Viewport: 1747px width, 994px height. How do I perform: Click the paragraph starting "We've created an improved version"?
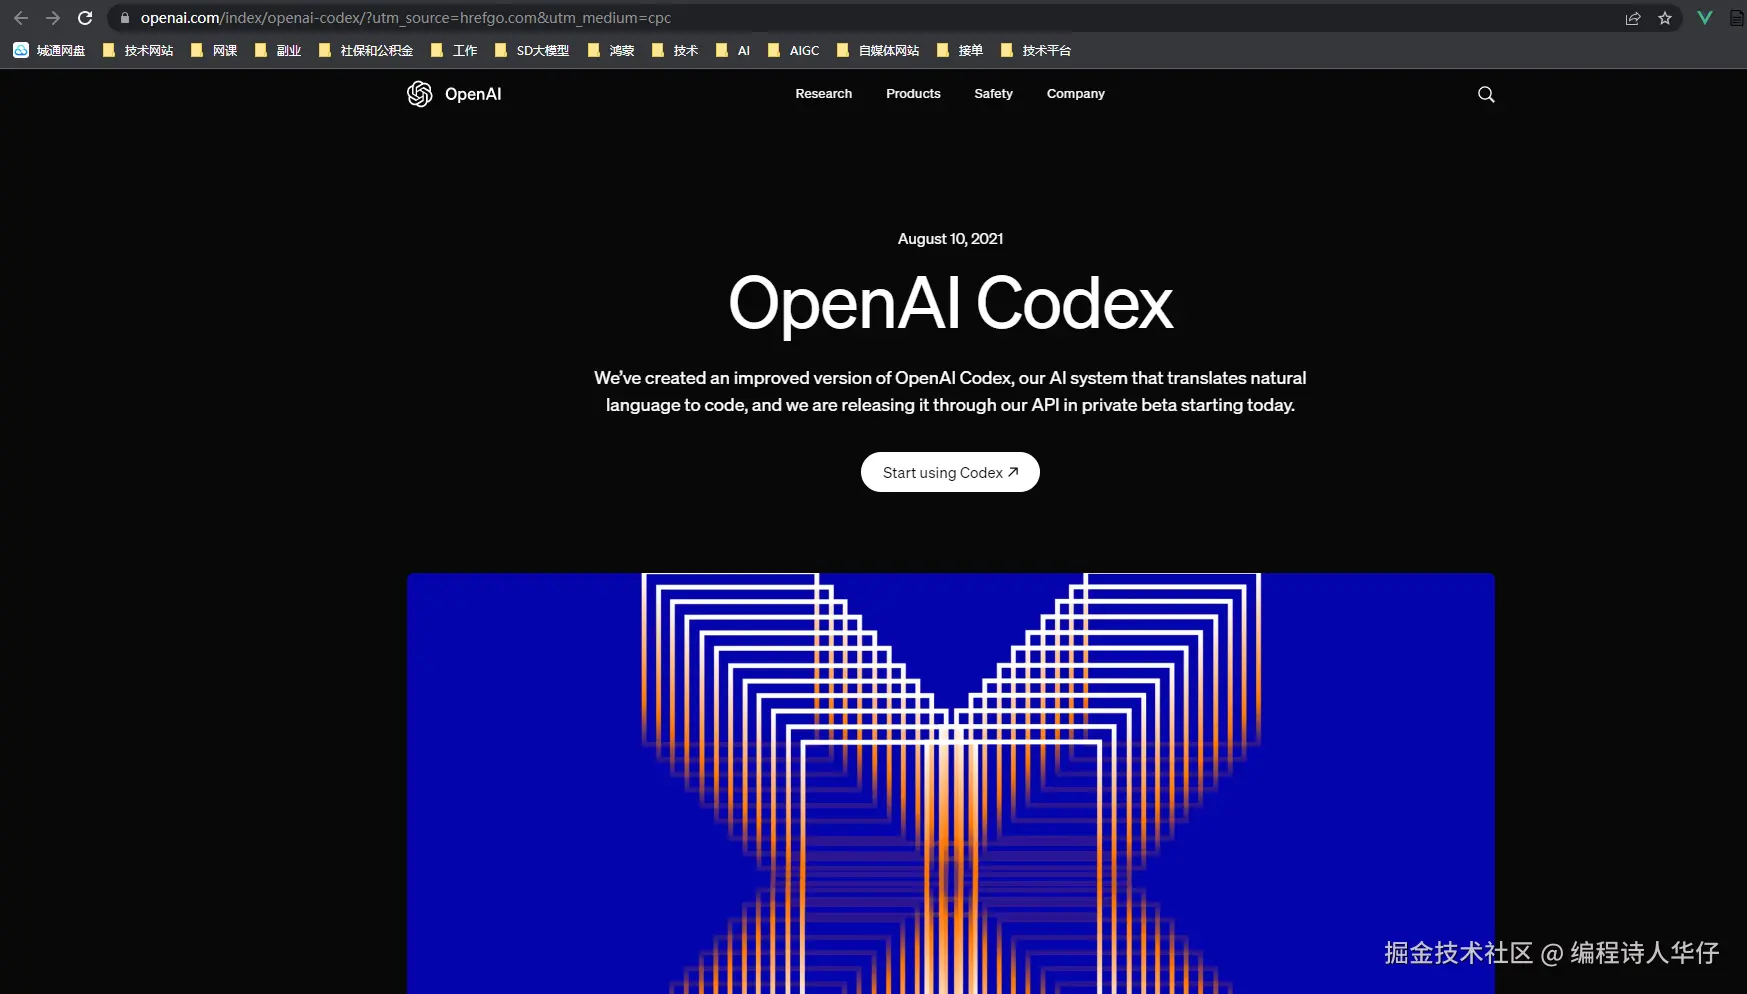(x=950, y=391)
